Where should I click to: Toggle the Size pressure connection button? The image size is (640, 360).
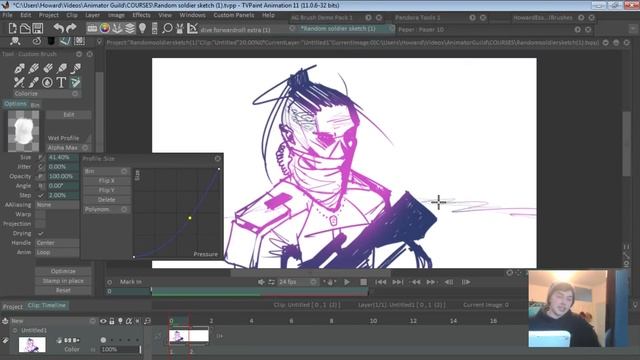tap(40, 157)
